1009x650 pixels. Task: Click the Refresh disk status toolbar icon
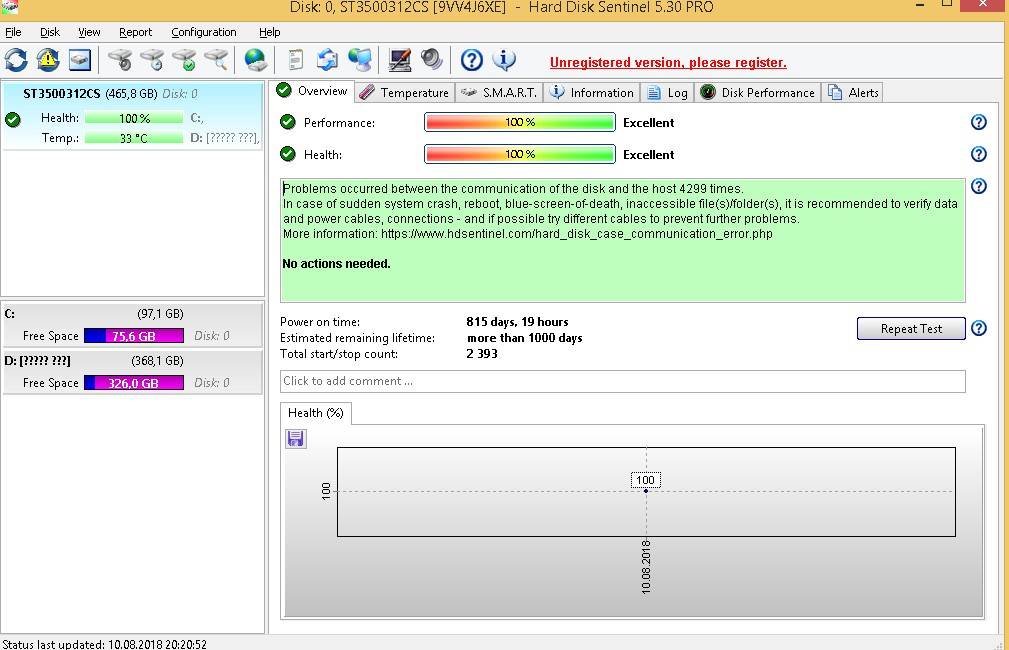[x=16, y=60]
